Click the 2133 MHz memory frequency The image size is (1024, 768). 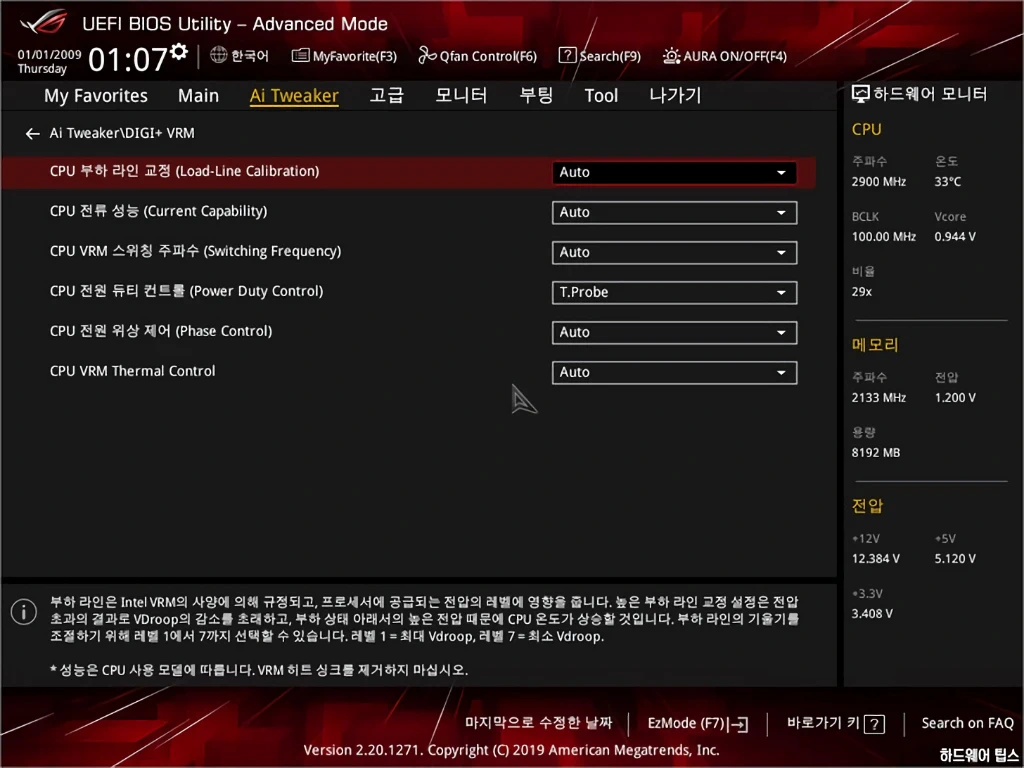click(878, 397)
